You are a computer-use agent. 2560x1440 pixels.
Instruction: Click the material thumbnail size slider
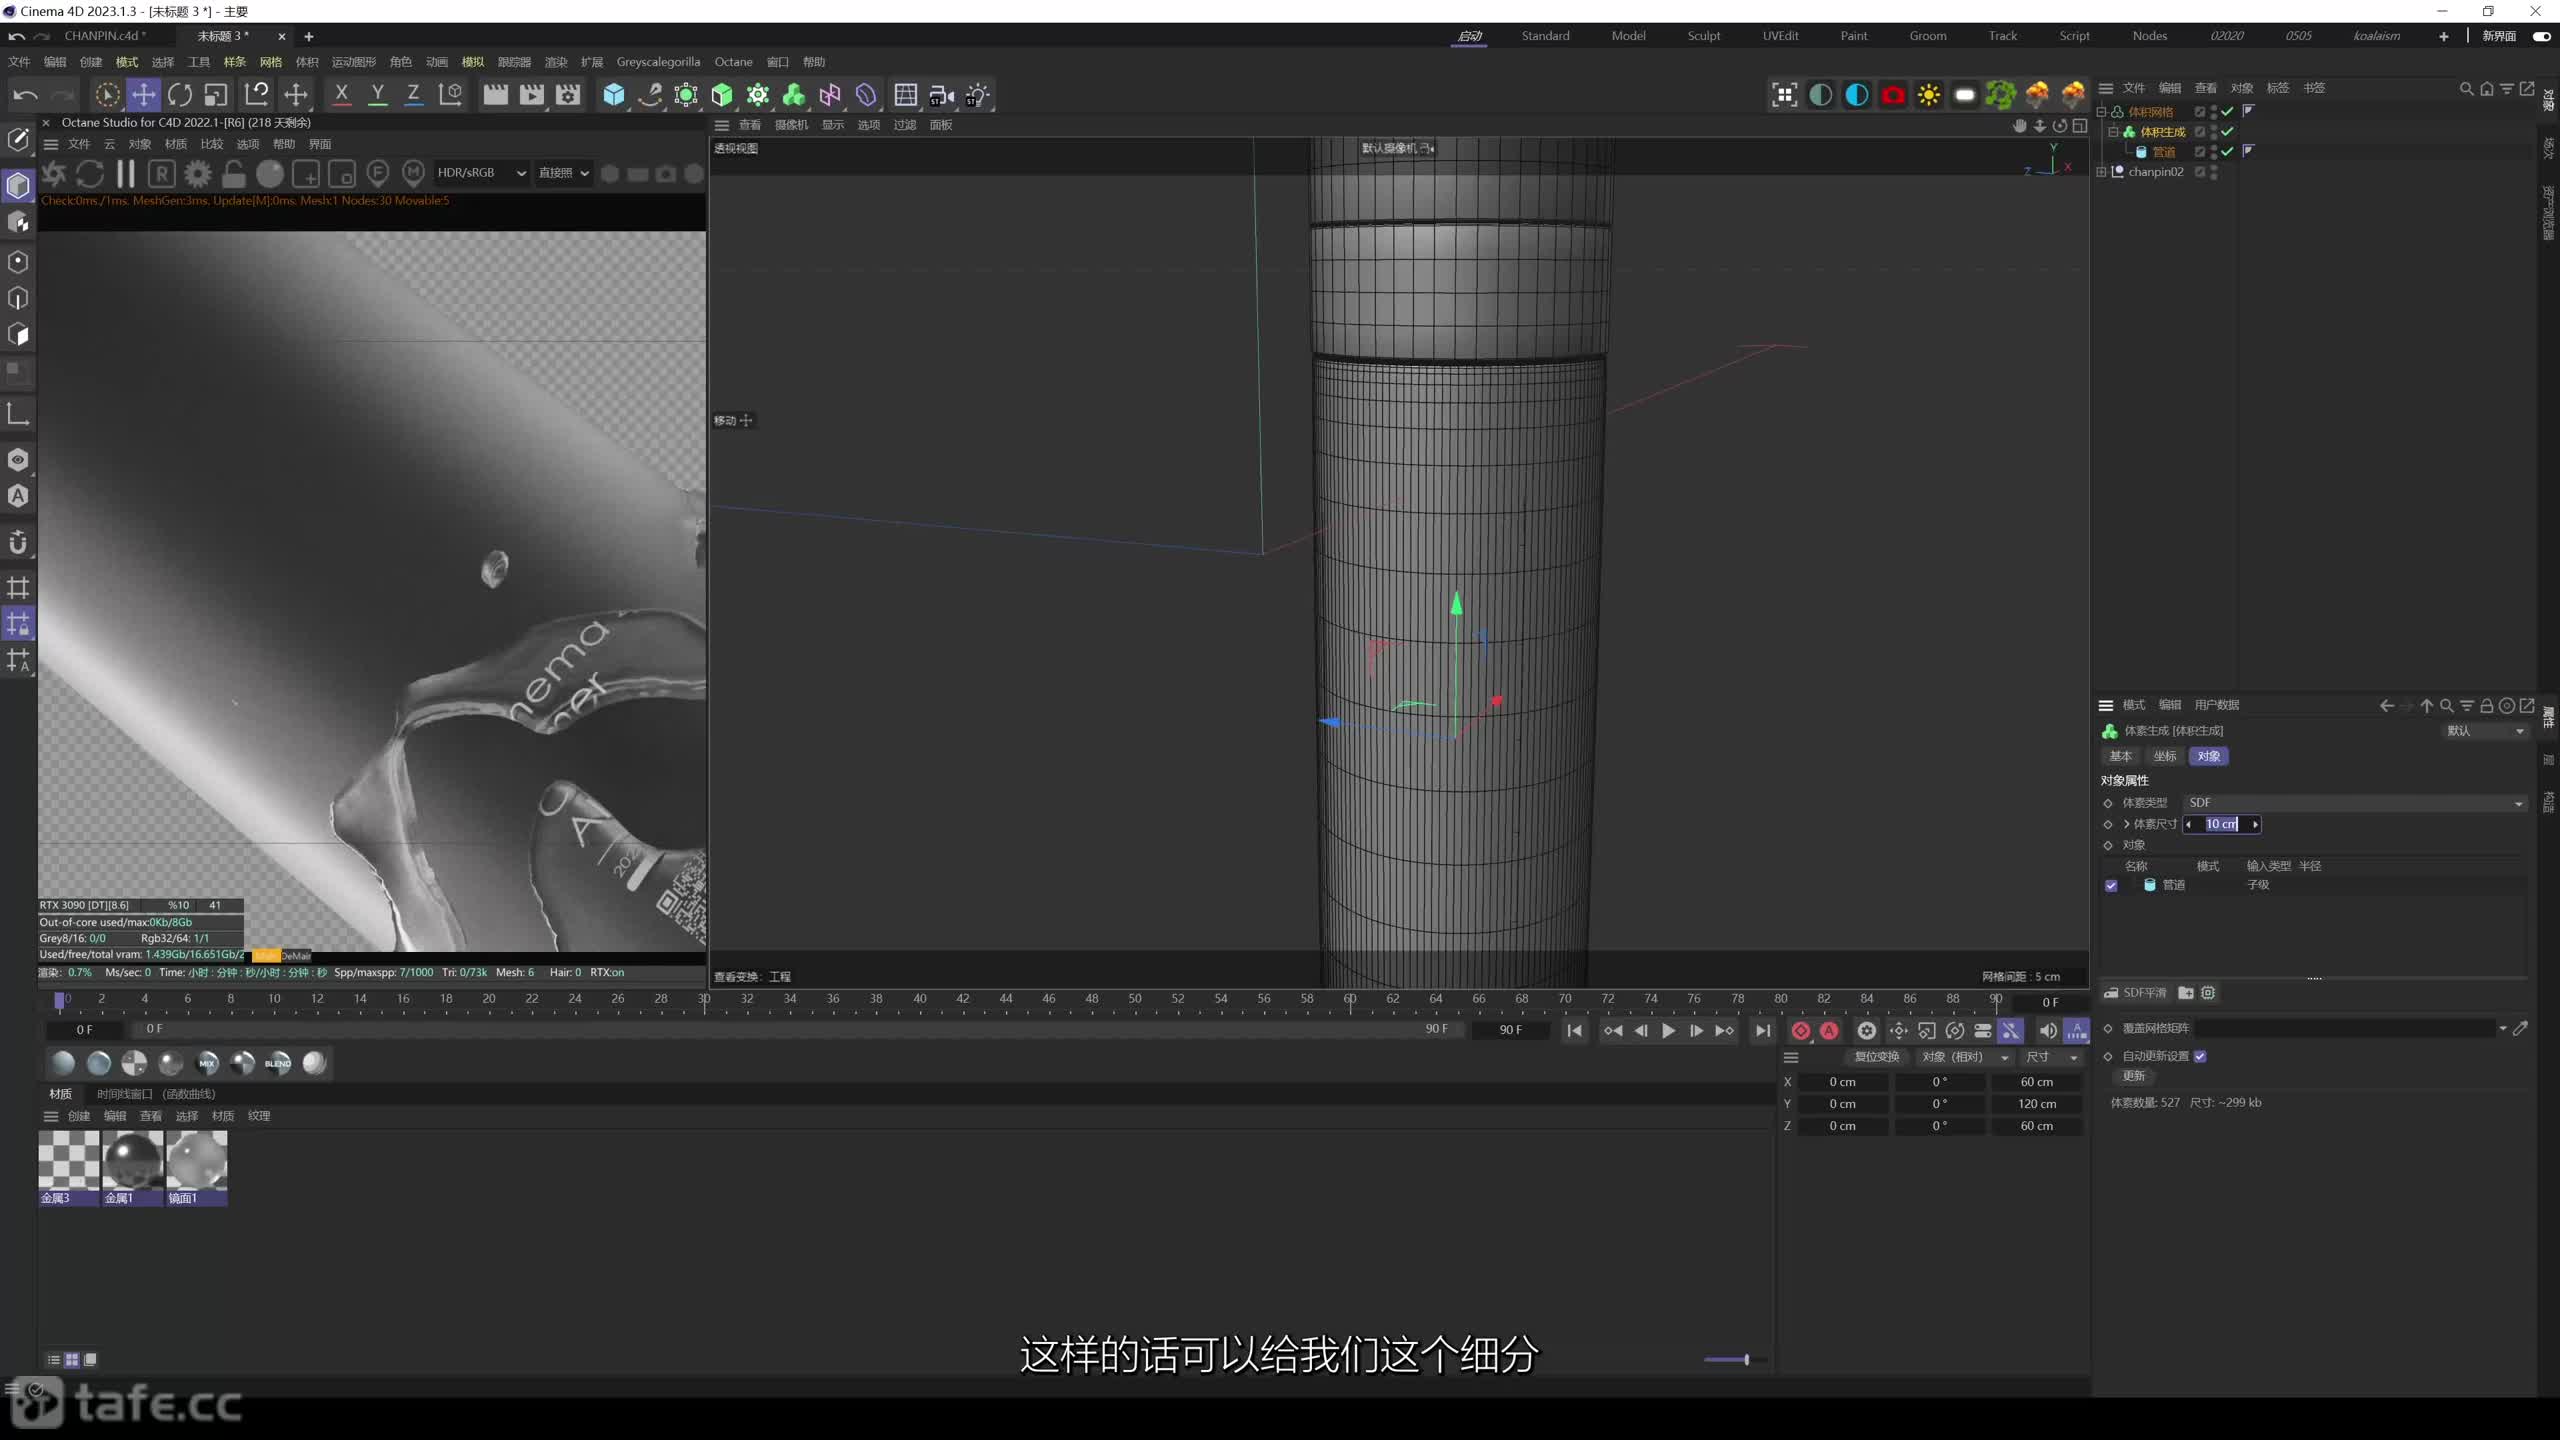[1735, 1359]
